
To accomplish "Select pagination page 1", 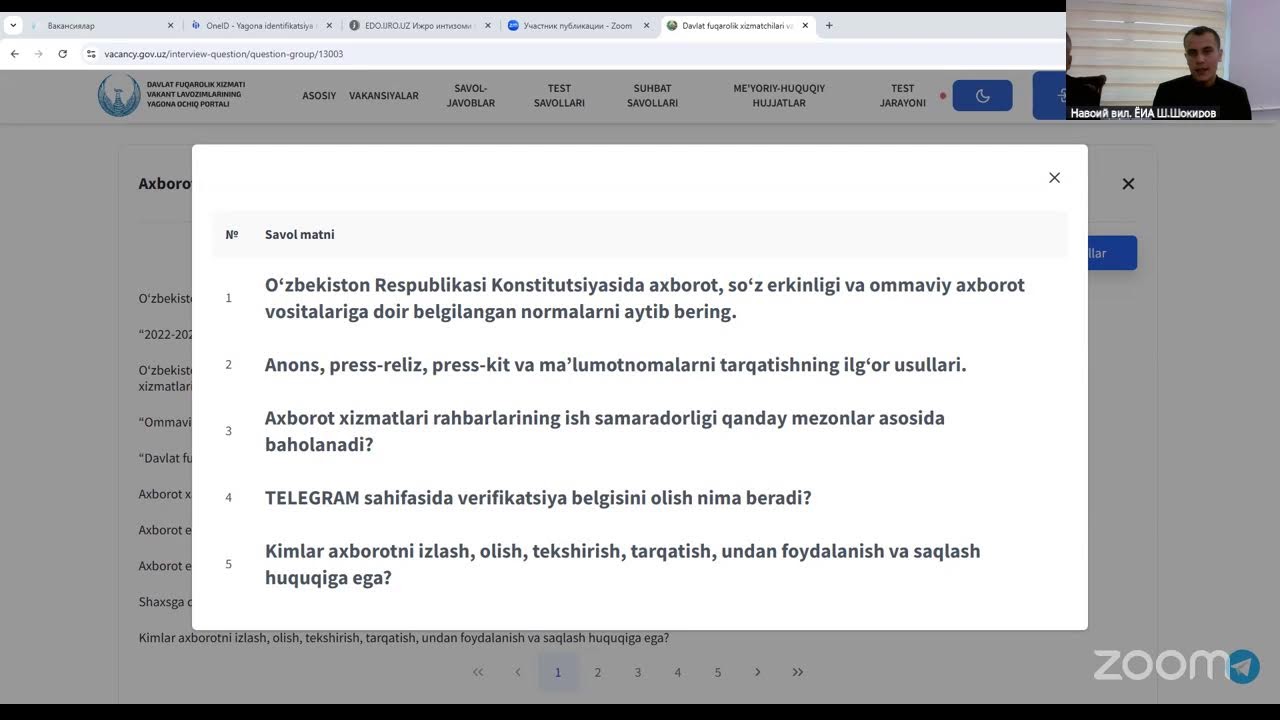I will pos(558,672).
